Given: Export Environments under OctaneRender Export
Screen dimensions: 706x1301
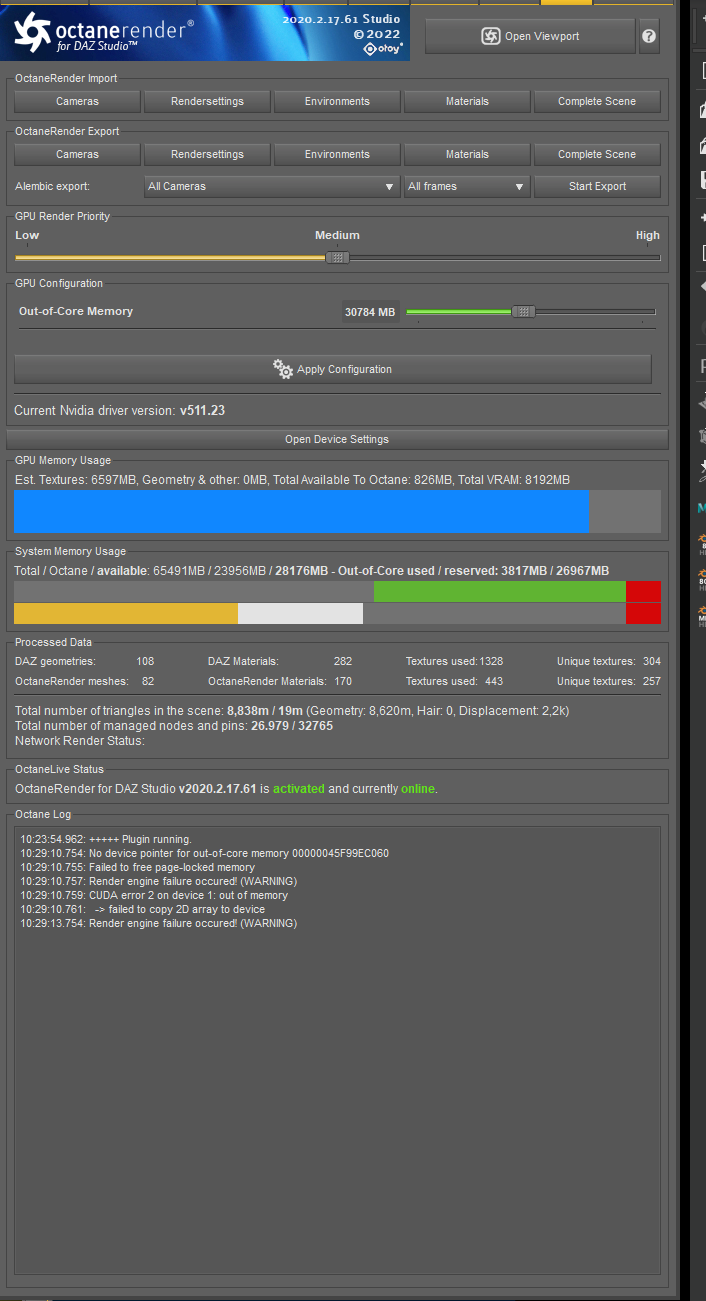Looking at the screenshot, I should (337, 154).
